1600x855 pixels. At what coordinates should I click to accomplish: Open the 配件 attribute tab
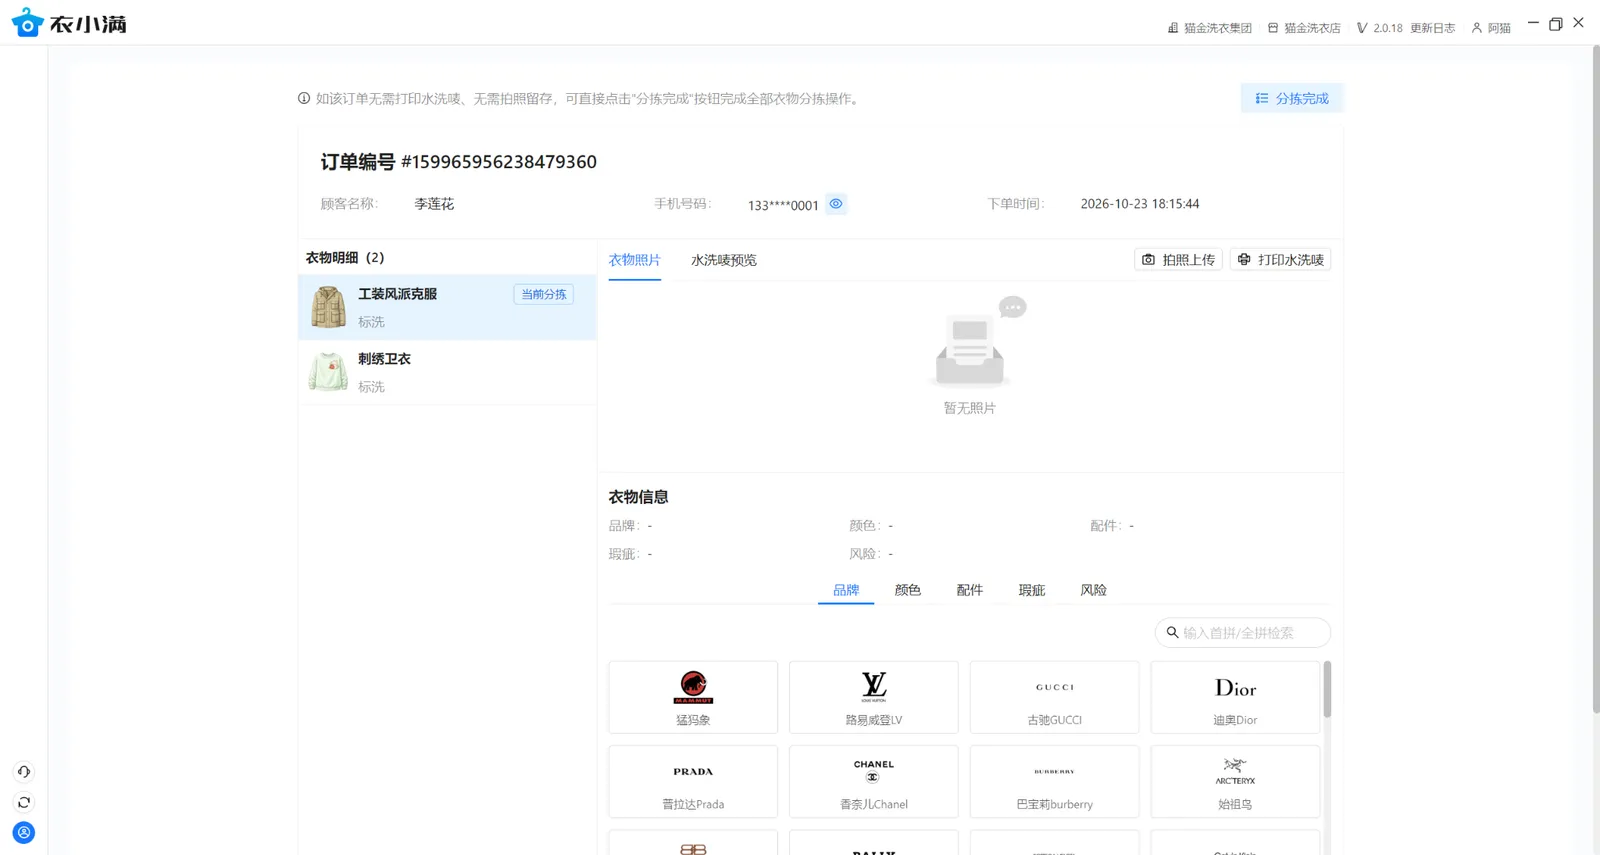(x=970, y=590)
